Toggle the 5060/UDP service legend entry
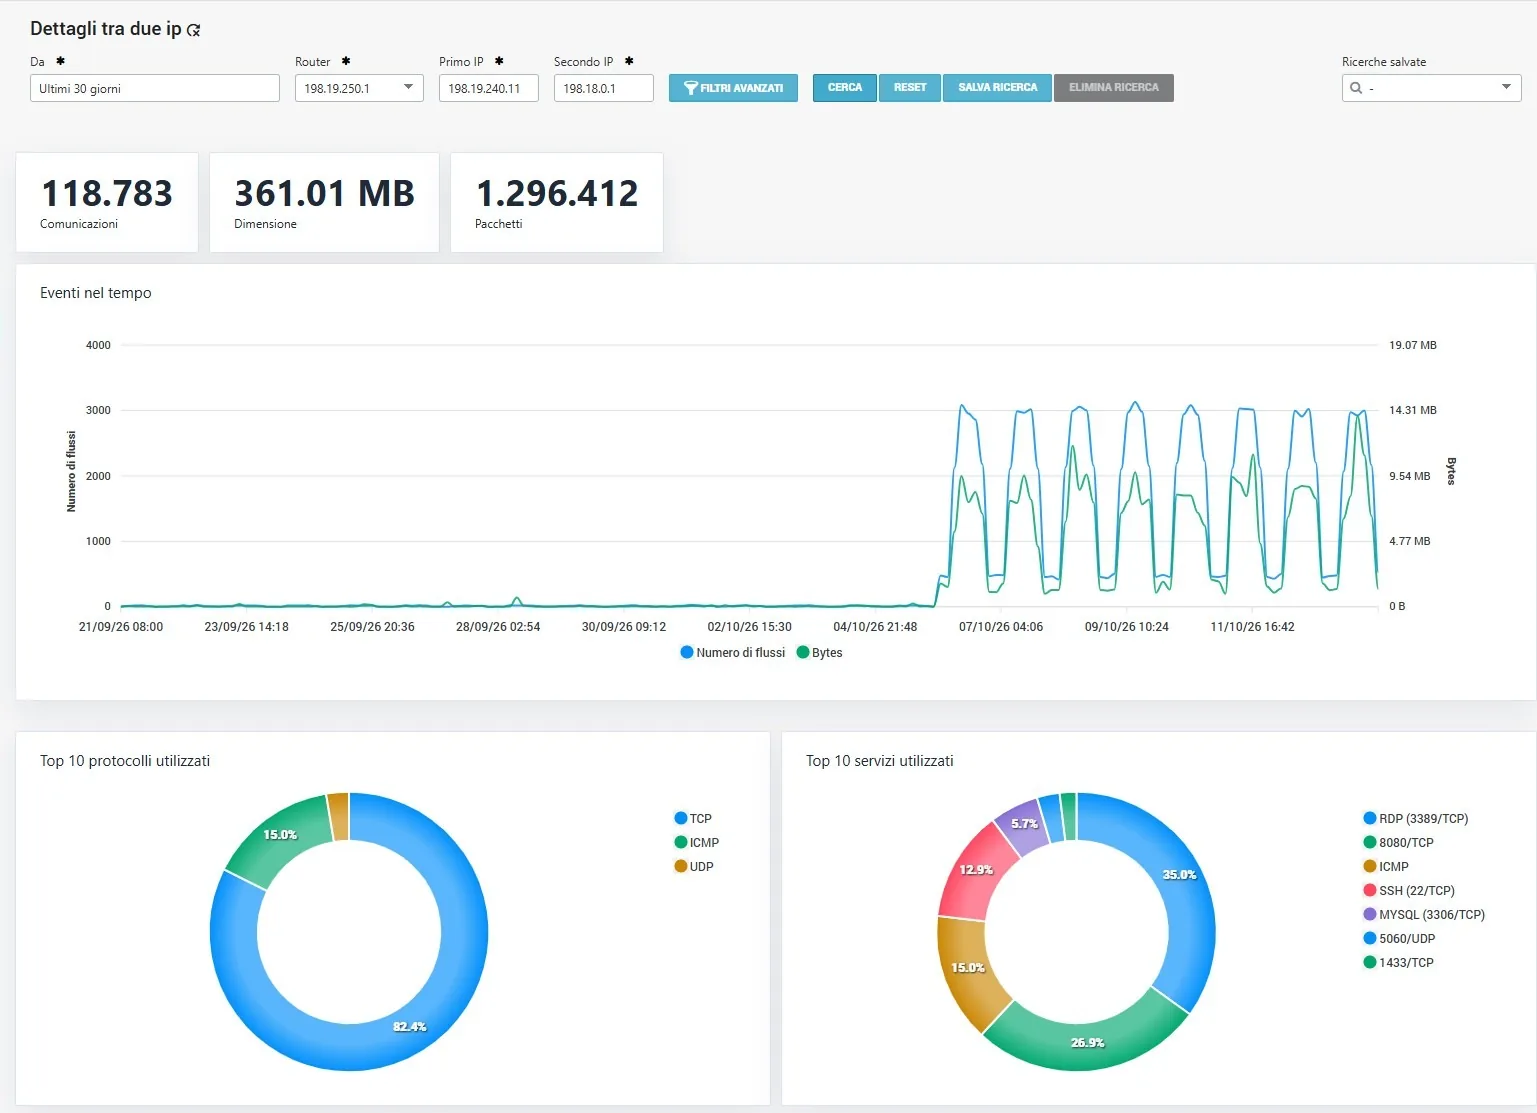The width and height of the screenshot is (1537, 1113). click(x=1399, y=938)
